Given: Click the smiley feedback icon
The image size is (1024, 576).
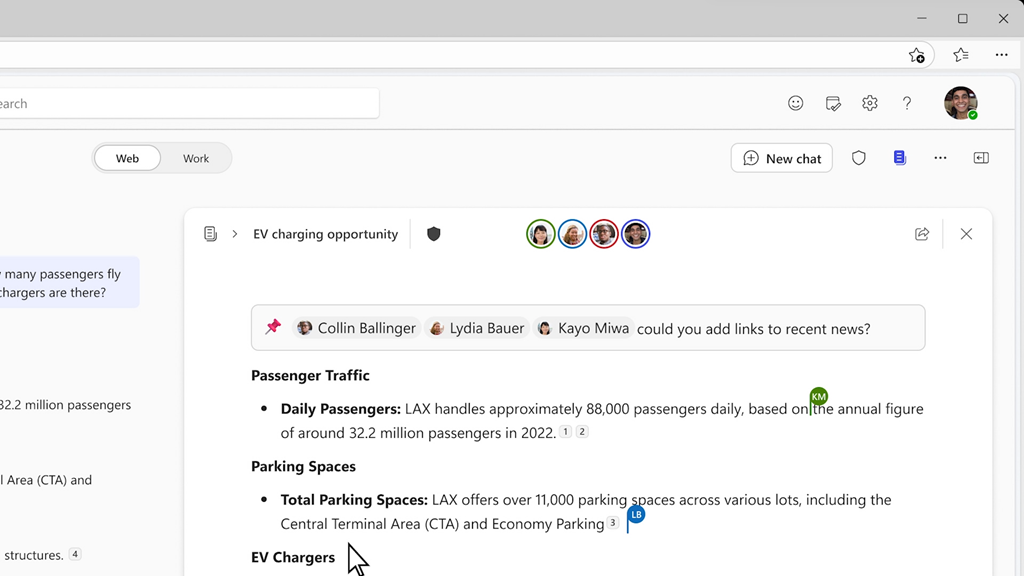Looking at the screenshot, I should (796, 103).
